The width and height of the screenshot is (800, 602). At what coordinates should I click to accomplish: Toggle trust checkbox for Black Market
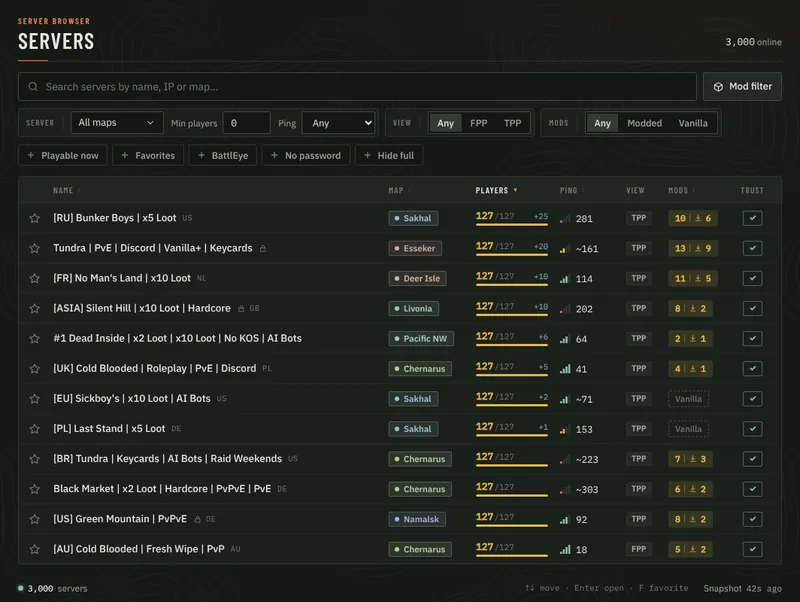753,489
